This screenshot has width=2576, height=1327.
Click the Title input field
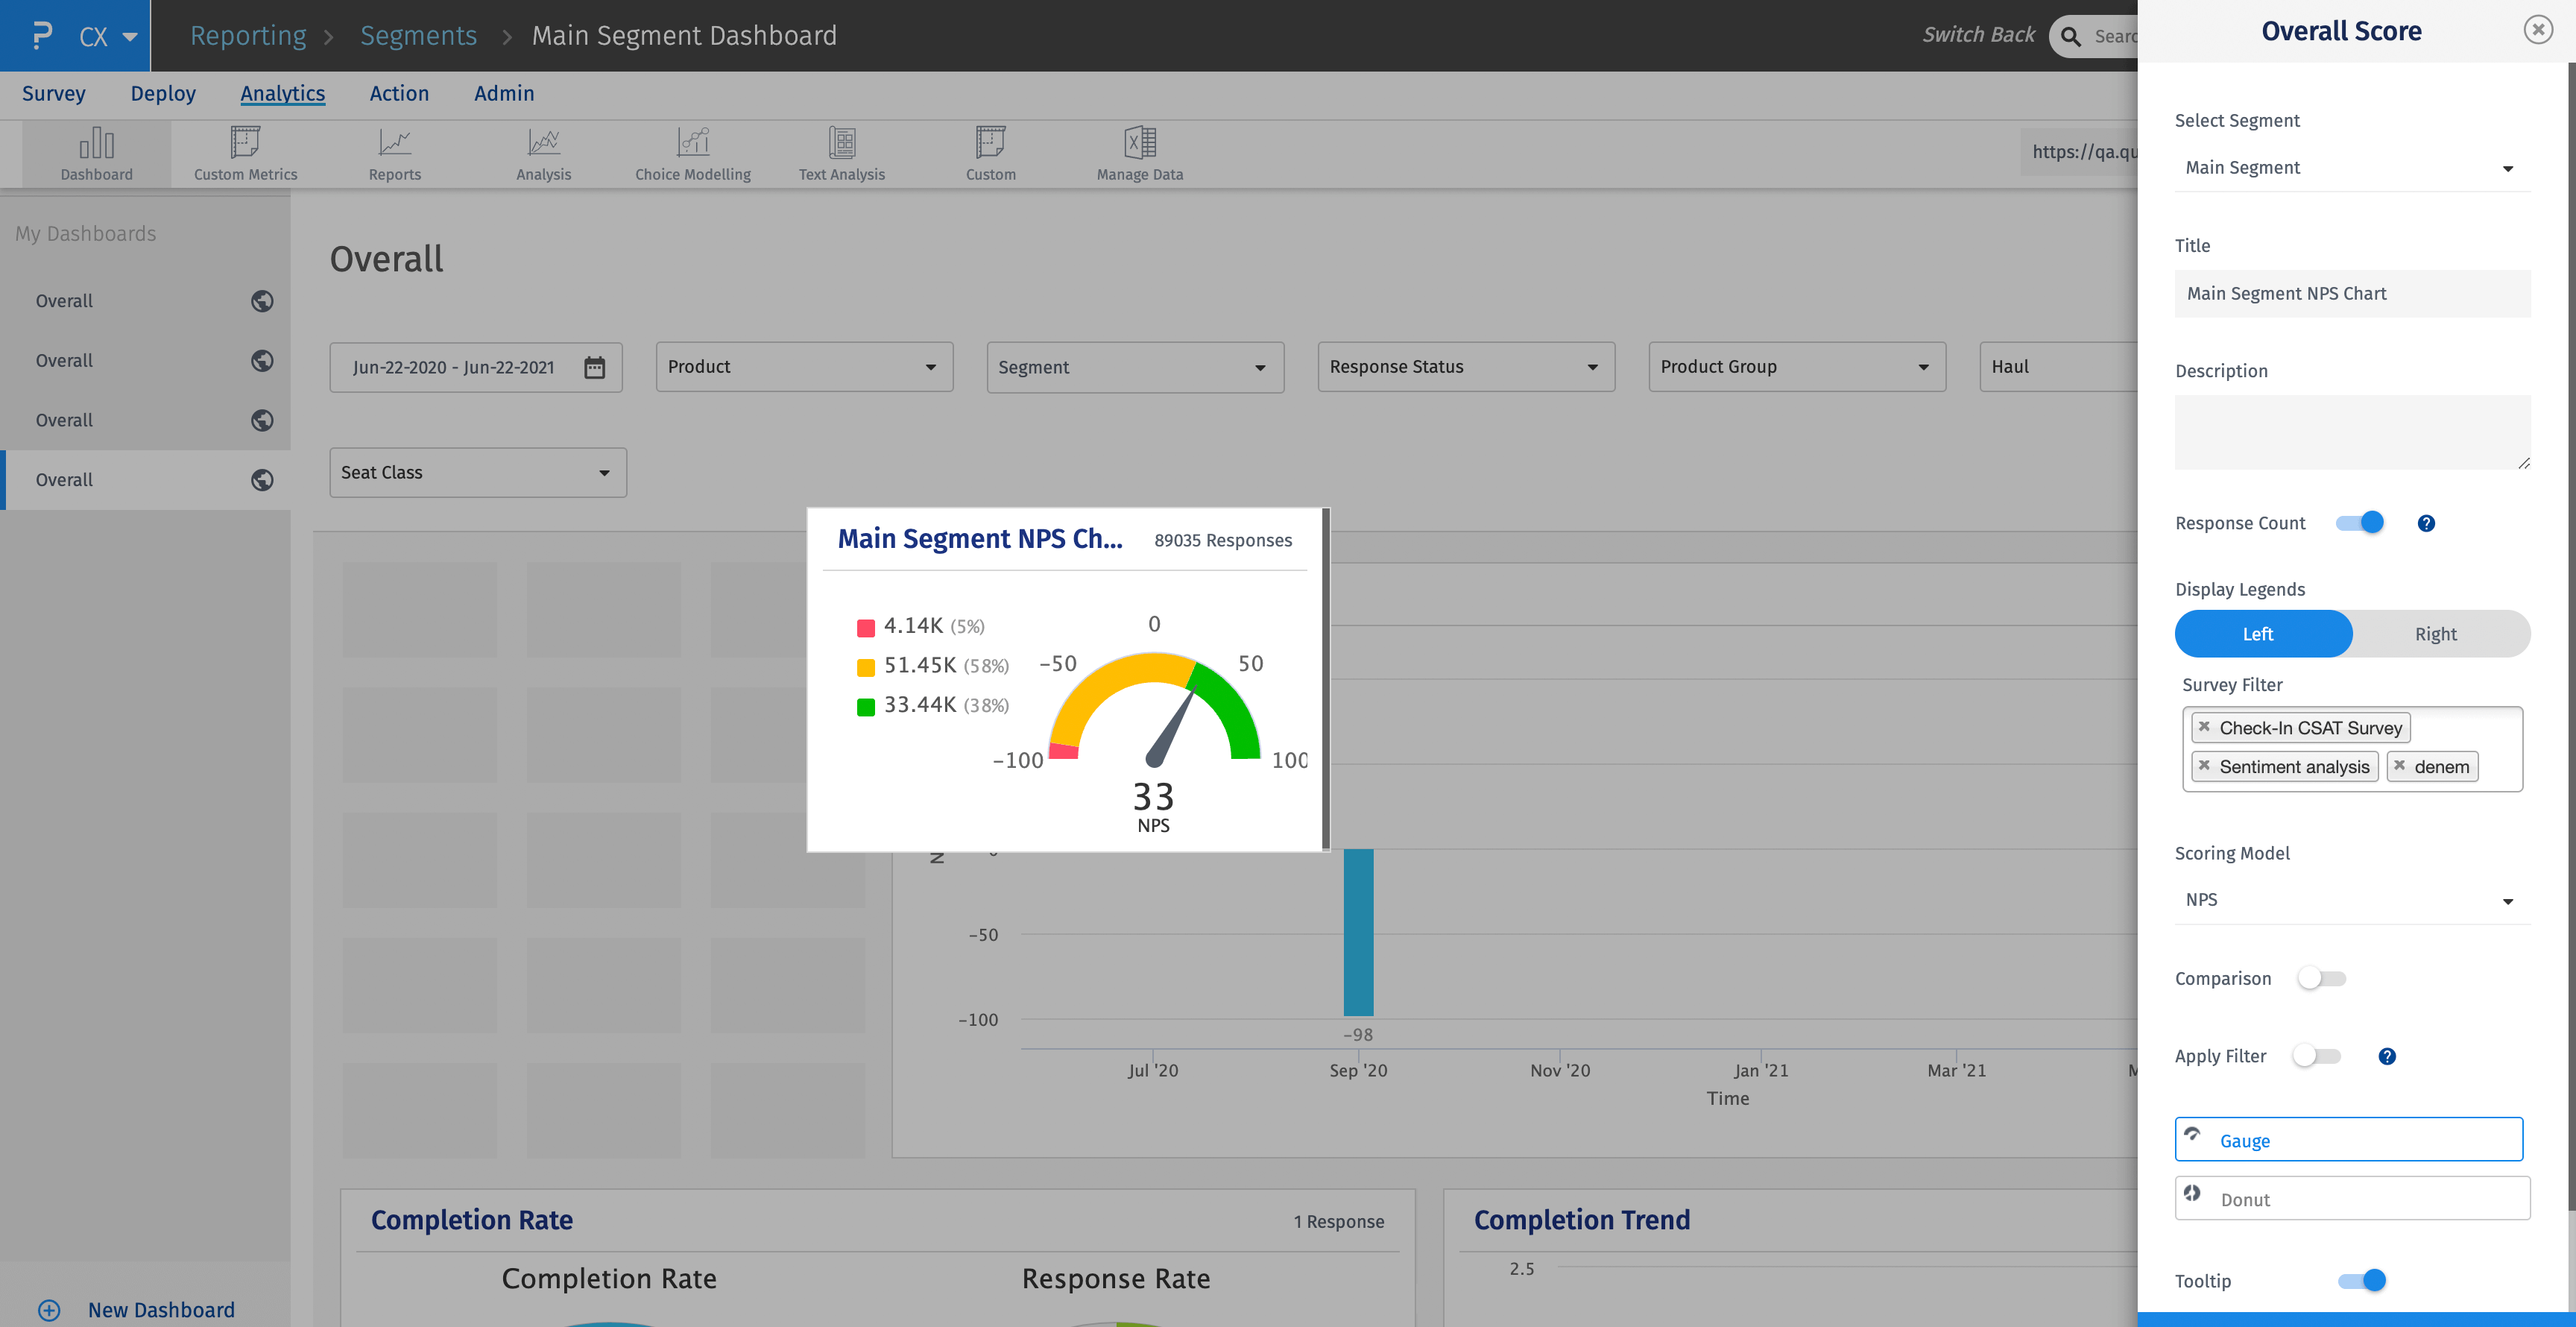click(x=2350, y=293)
